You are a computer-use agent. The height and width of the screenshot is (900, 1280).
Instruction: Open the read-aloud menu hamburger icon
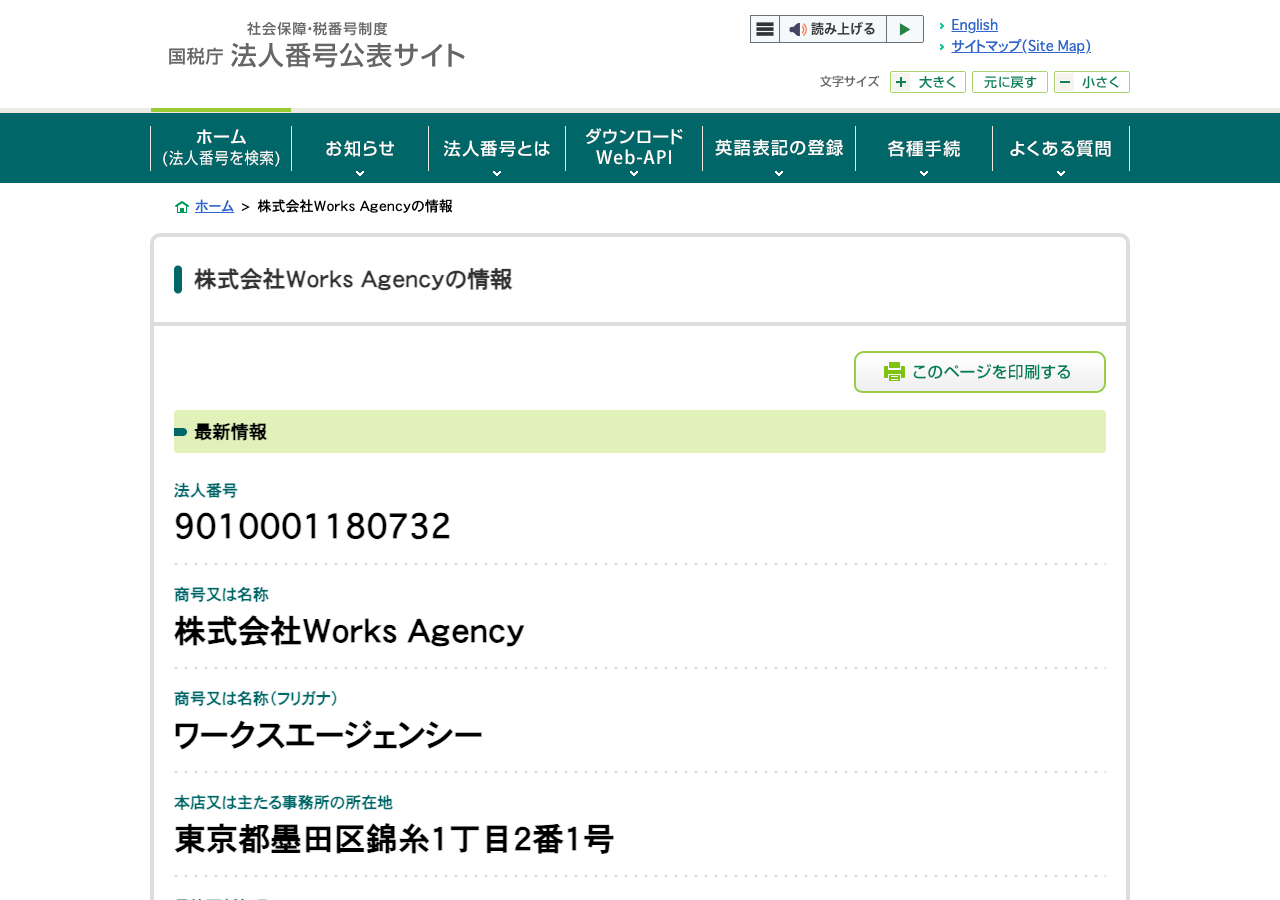click(765, 29)
